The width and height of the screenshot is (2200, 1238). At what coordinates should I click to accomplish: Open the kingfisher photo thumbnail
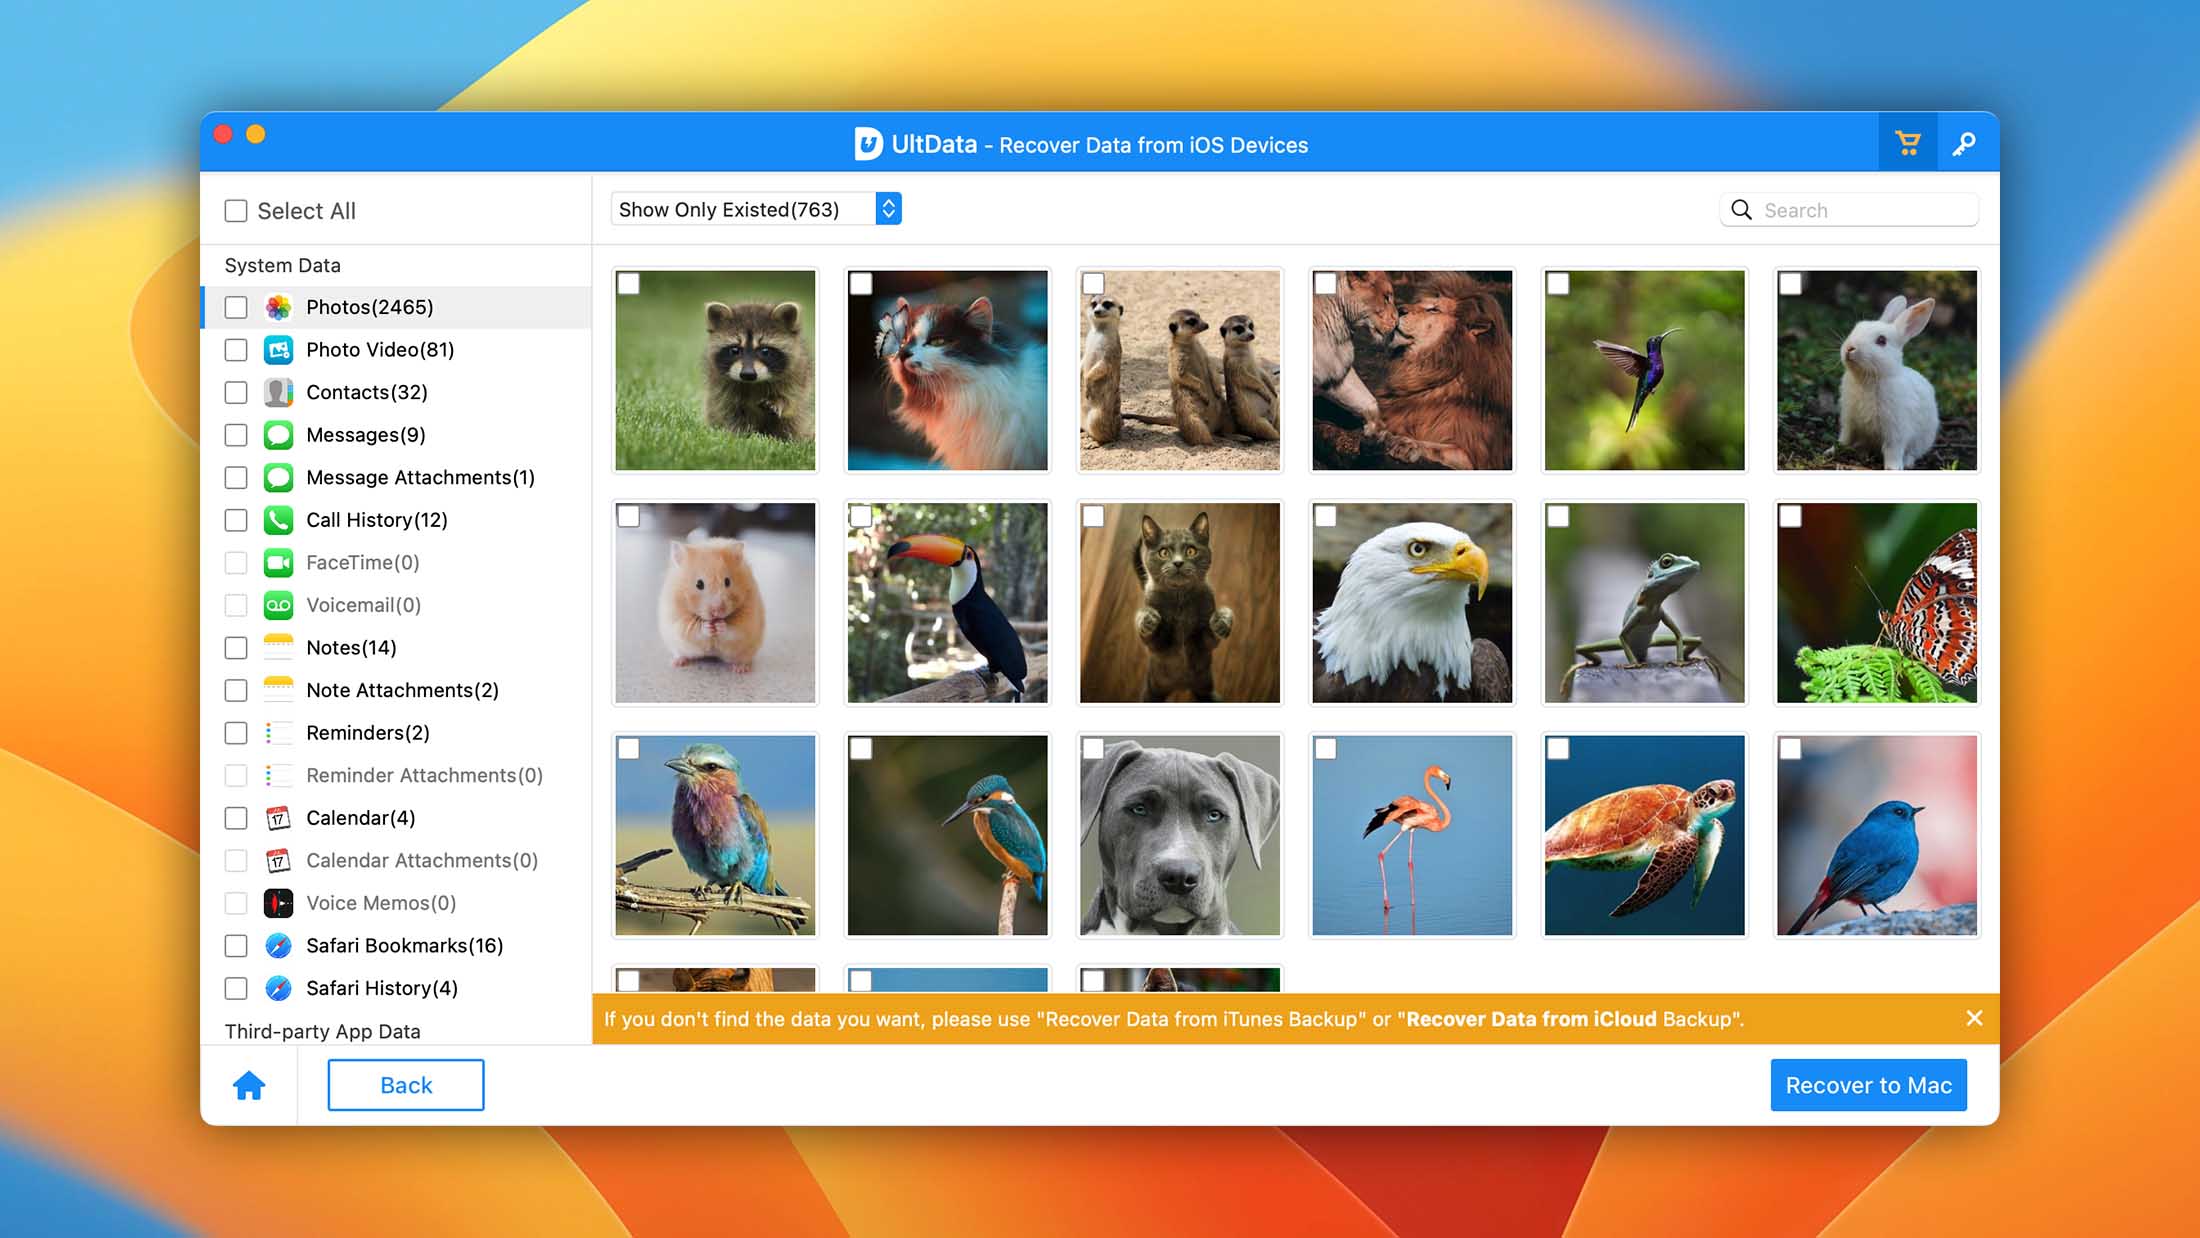click(x=947, y=836)
